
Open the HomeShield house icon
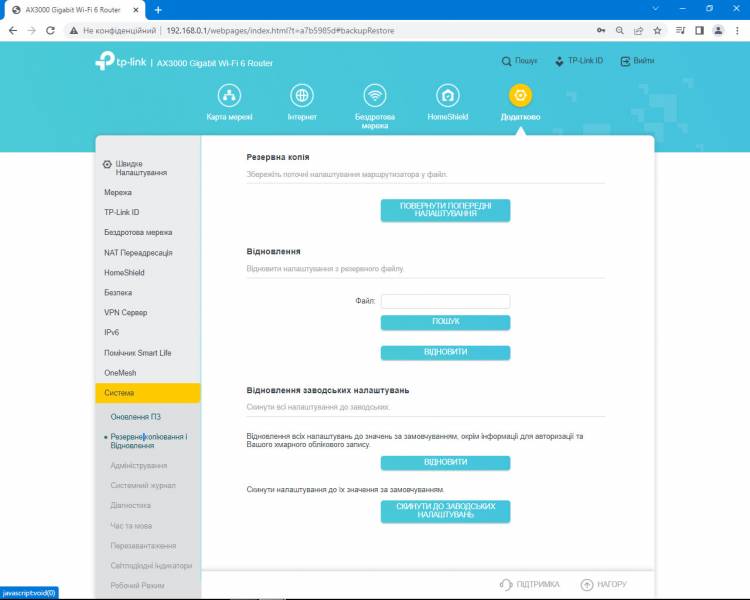pos(447,96)
